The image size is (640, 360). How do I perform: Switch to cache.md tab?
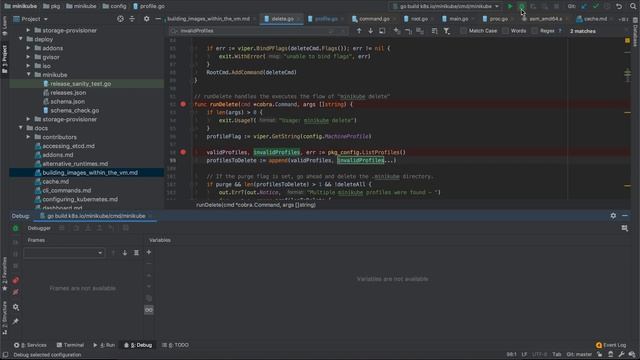(595, 19)
